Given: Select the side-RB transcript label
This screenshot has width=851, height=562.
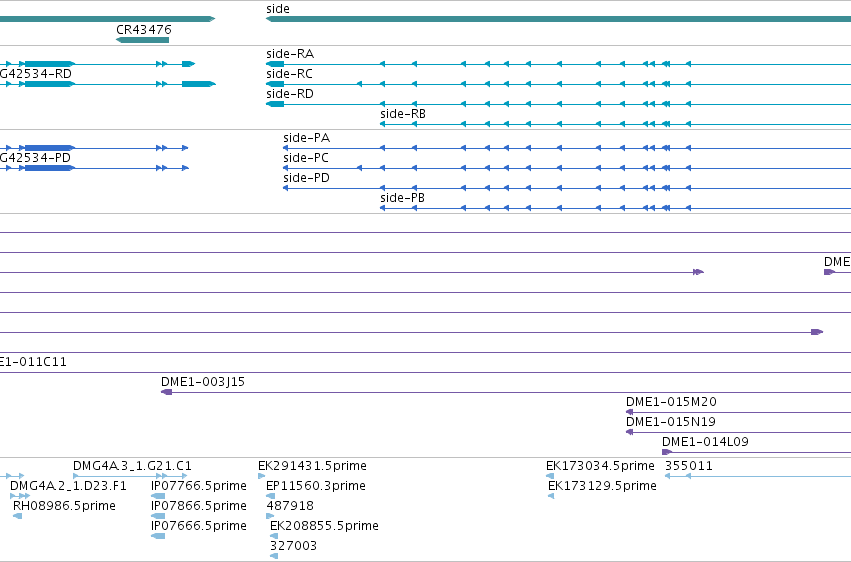Looking at the screenshot, I should 403,114.
